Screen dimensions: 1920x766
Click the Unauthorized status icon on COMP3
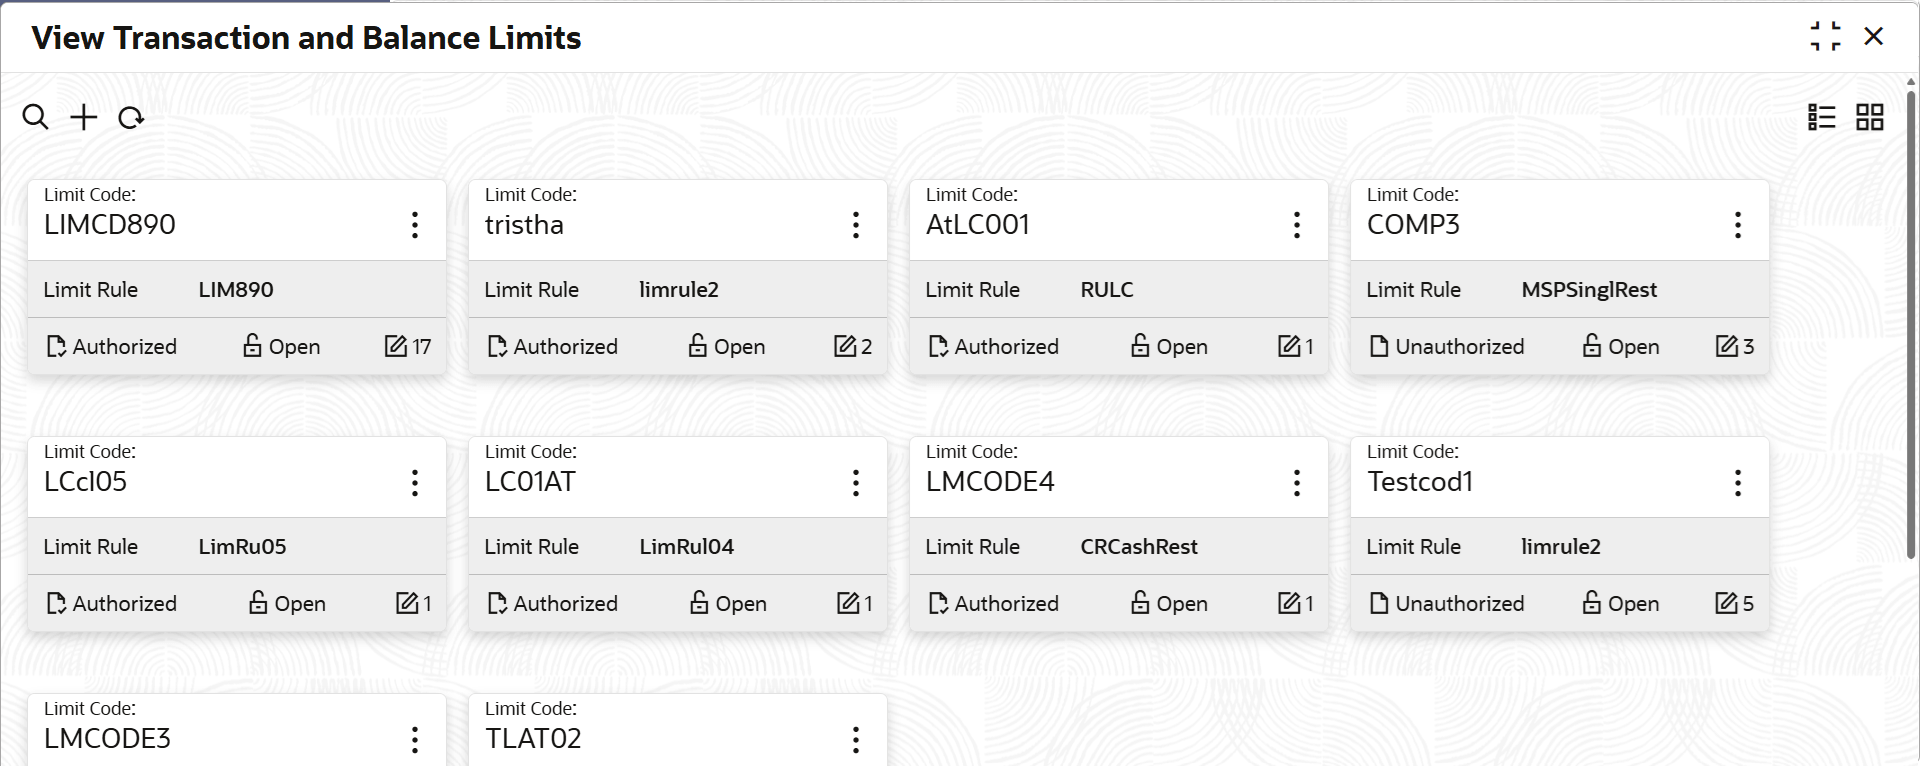point(1379,346)
